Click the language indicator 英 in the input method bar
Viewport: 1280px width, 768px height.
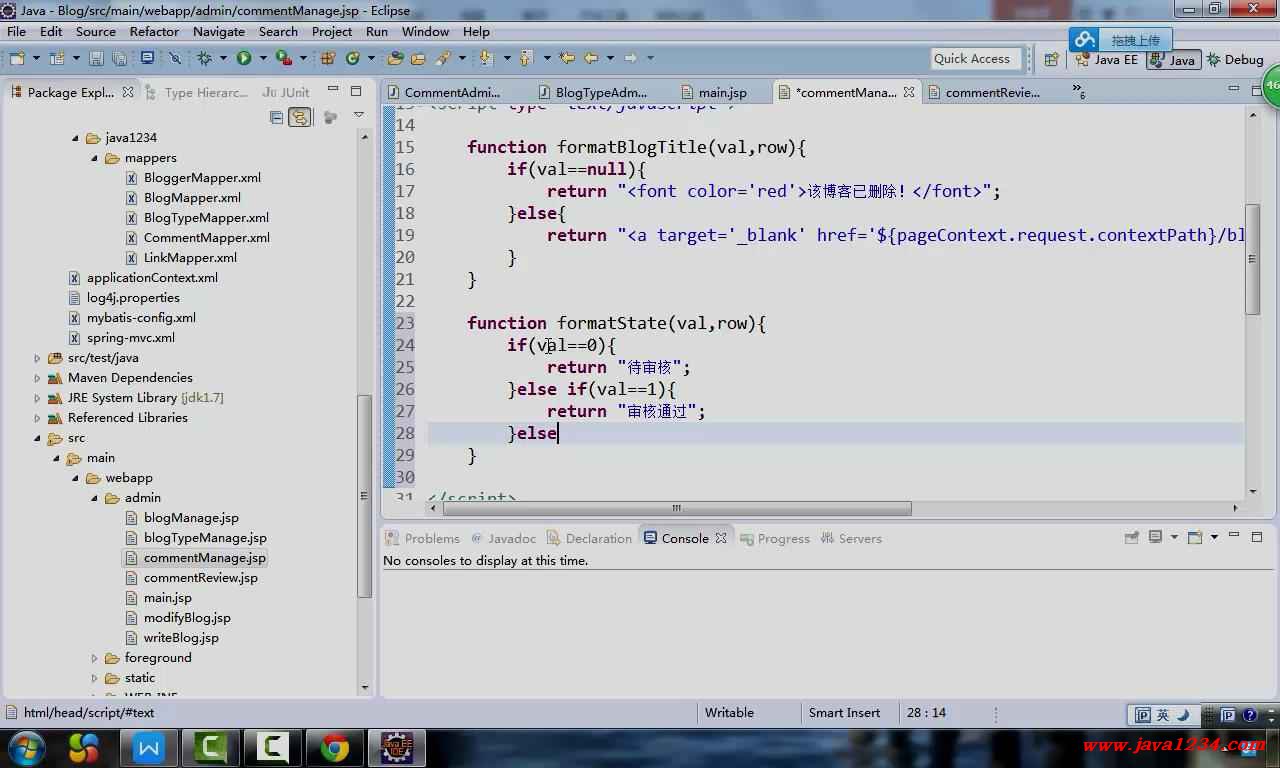(1163, 715)
